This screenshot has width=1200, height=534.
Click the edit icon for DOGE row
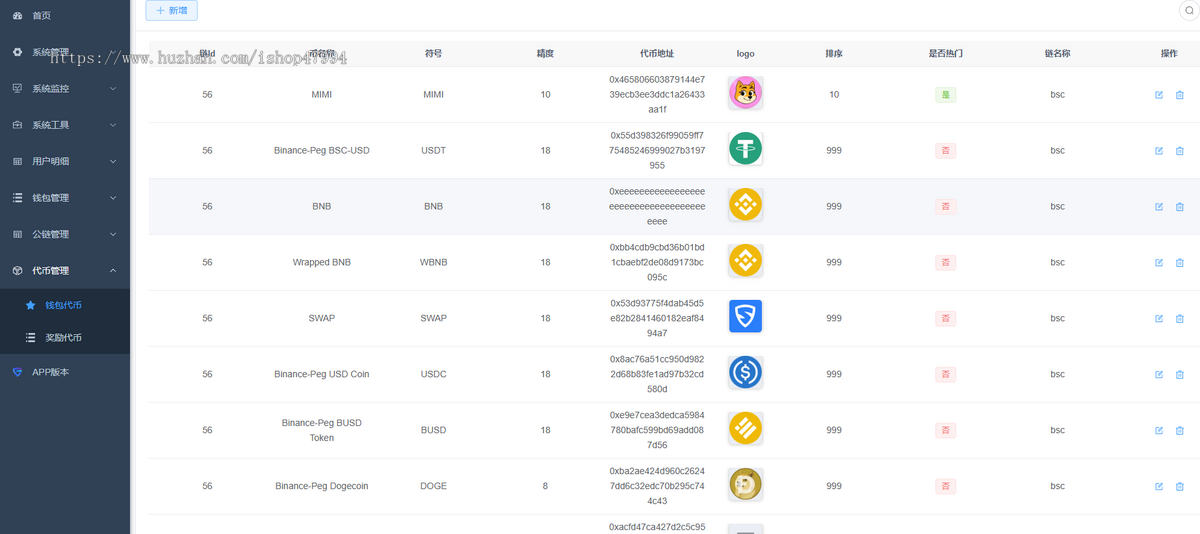1159,487
